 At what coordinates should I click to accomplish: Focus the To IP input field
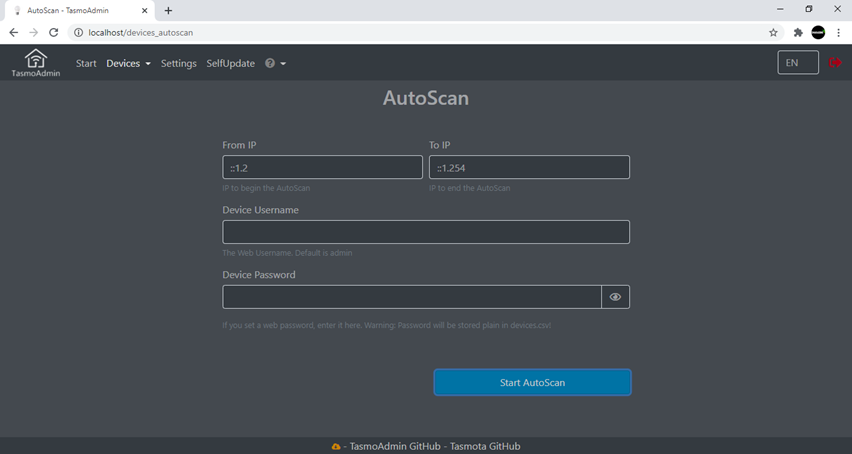coord(529,167)
